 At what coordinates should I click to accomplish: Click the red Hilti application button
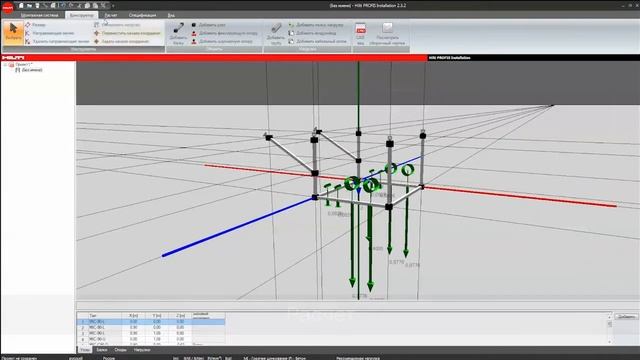[8, 7]
